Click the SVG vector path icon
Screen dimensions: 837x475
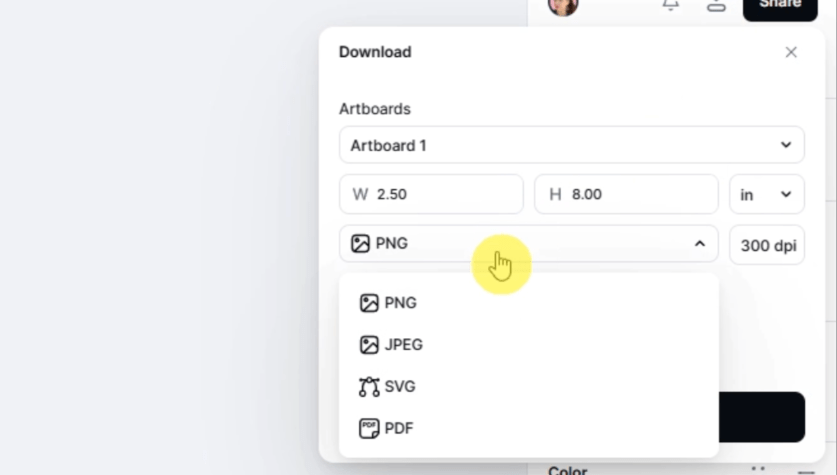coord(369,387)
